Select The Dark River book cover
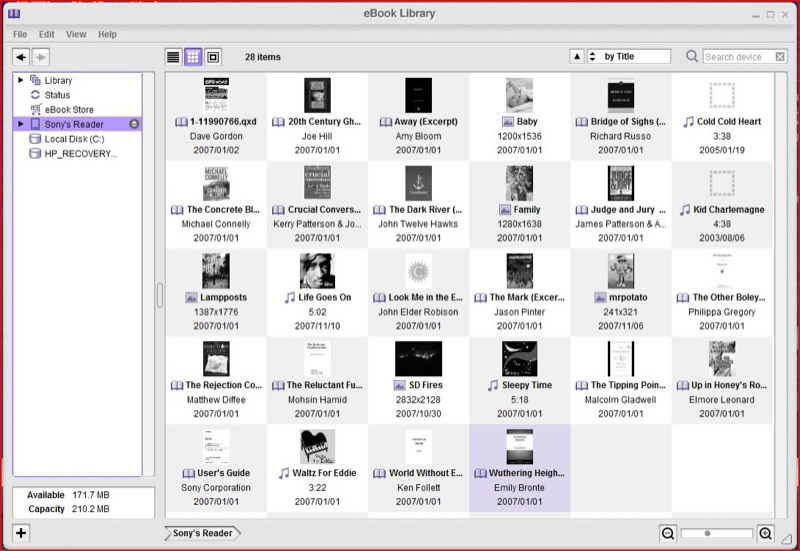The height and width of the screenshot is (551, 800). [x=418, y=183]
